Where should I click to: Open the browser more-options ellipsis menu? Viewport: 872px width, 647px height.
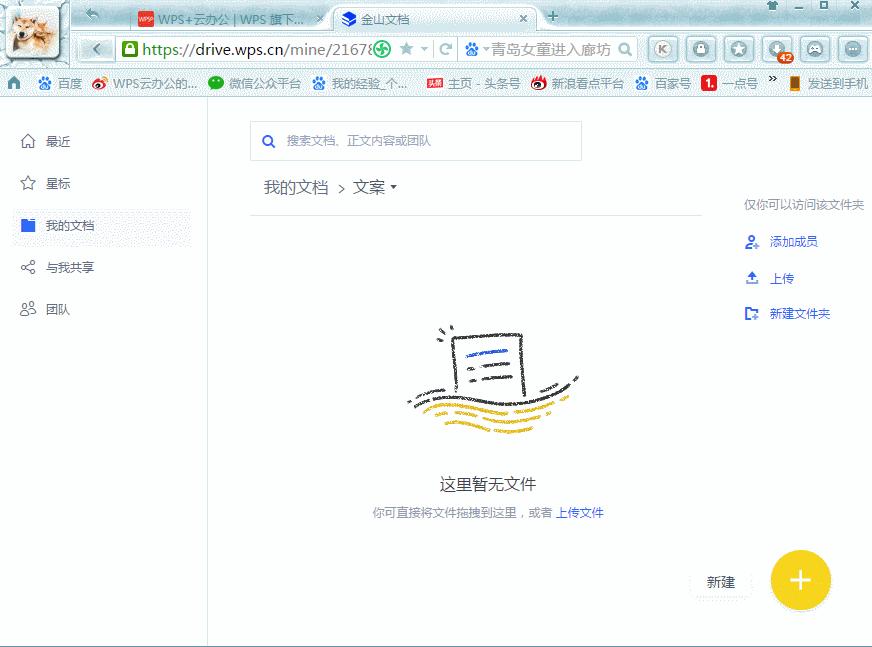point(851,47)
